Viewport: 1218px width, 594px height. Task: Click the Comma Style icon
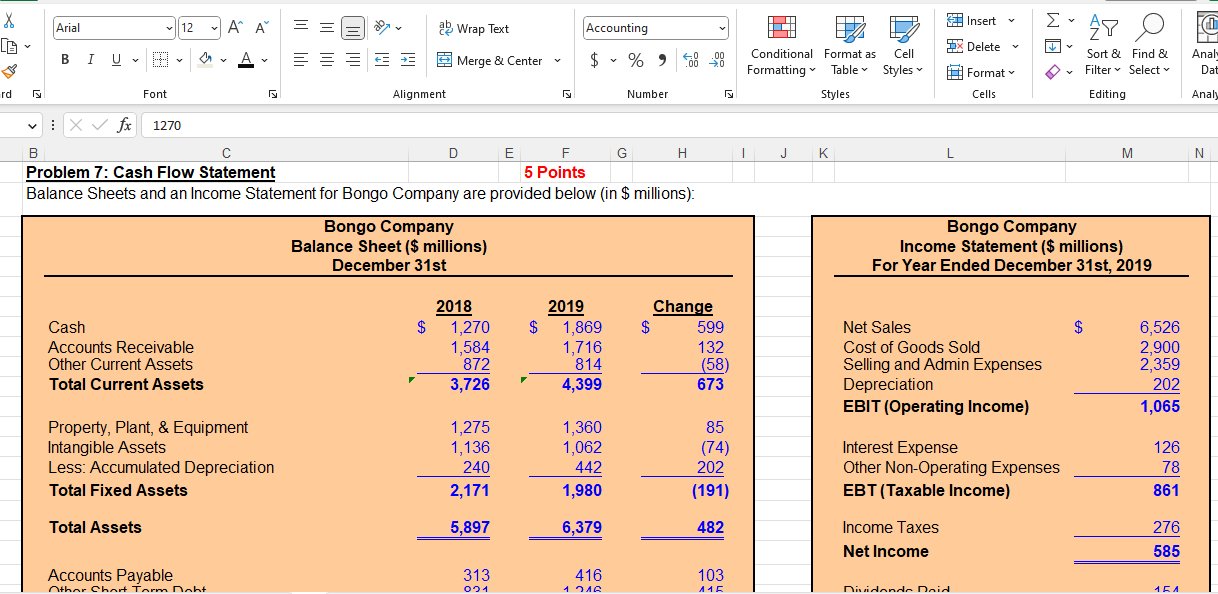pos(662,60)
